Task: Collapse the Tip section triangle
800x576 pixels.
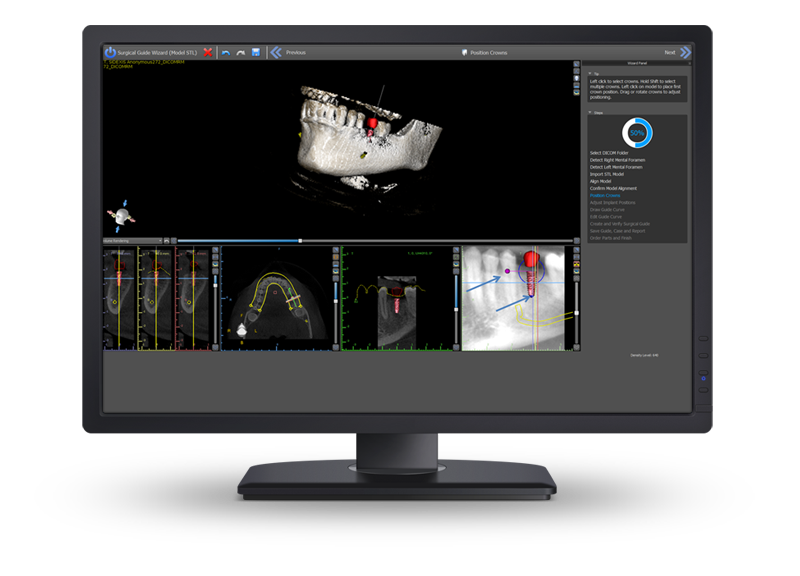Action: pyautogui.click(x=590, y=73)
